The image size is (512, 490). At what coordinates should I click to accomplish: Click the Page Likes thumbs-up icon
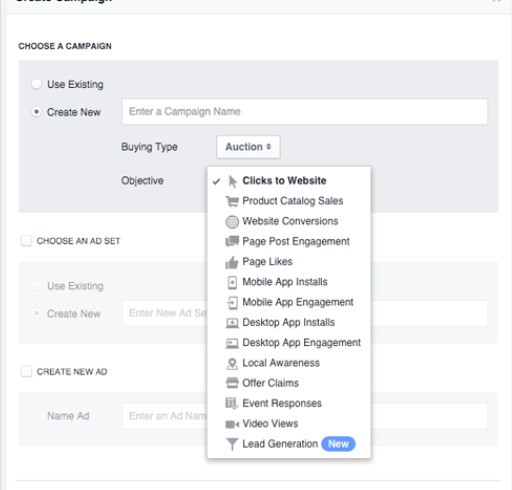(x=232, y=262)
